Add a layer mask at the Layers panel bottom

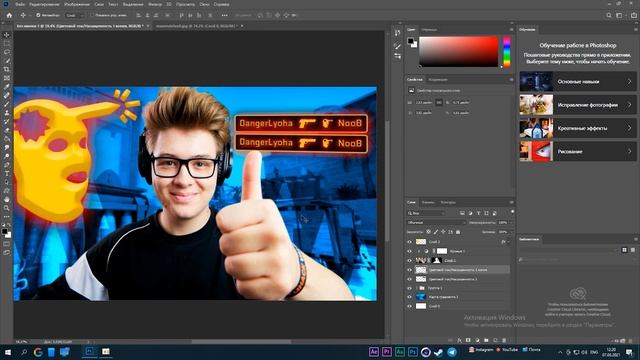(x=468, y=340)
